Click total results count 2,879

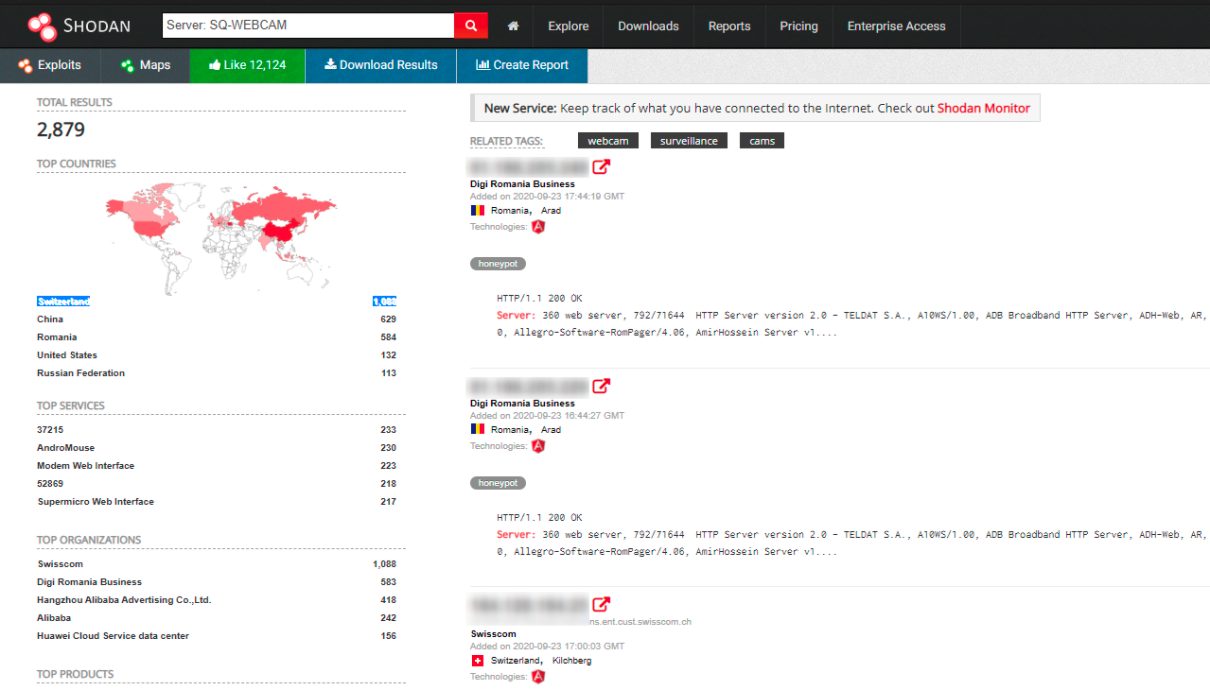pos(61,130)
